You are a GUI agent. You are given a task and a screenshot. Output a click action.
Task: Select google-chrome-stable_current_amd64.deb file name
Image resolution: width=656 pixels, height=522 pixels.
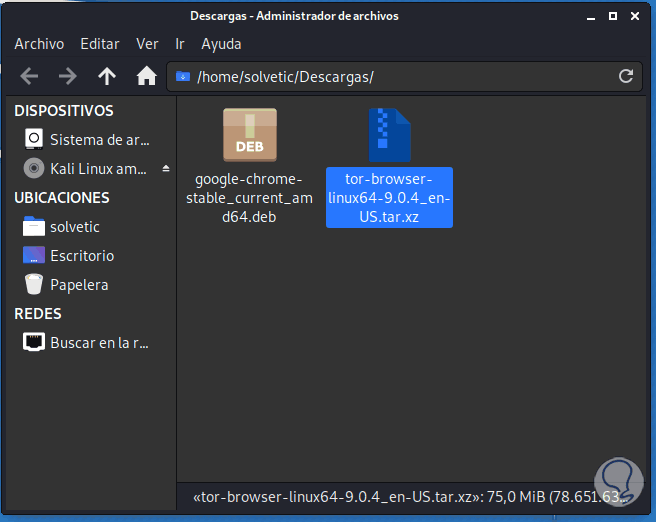(249, 198)
